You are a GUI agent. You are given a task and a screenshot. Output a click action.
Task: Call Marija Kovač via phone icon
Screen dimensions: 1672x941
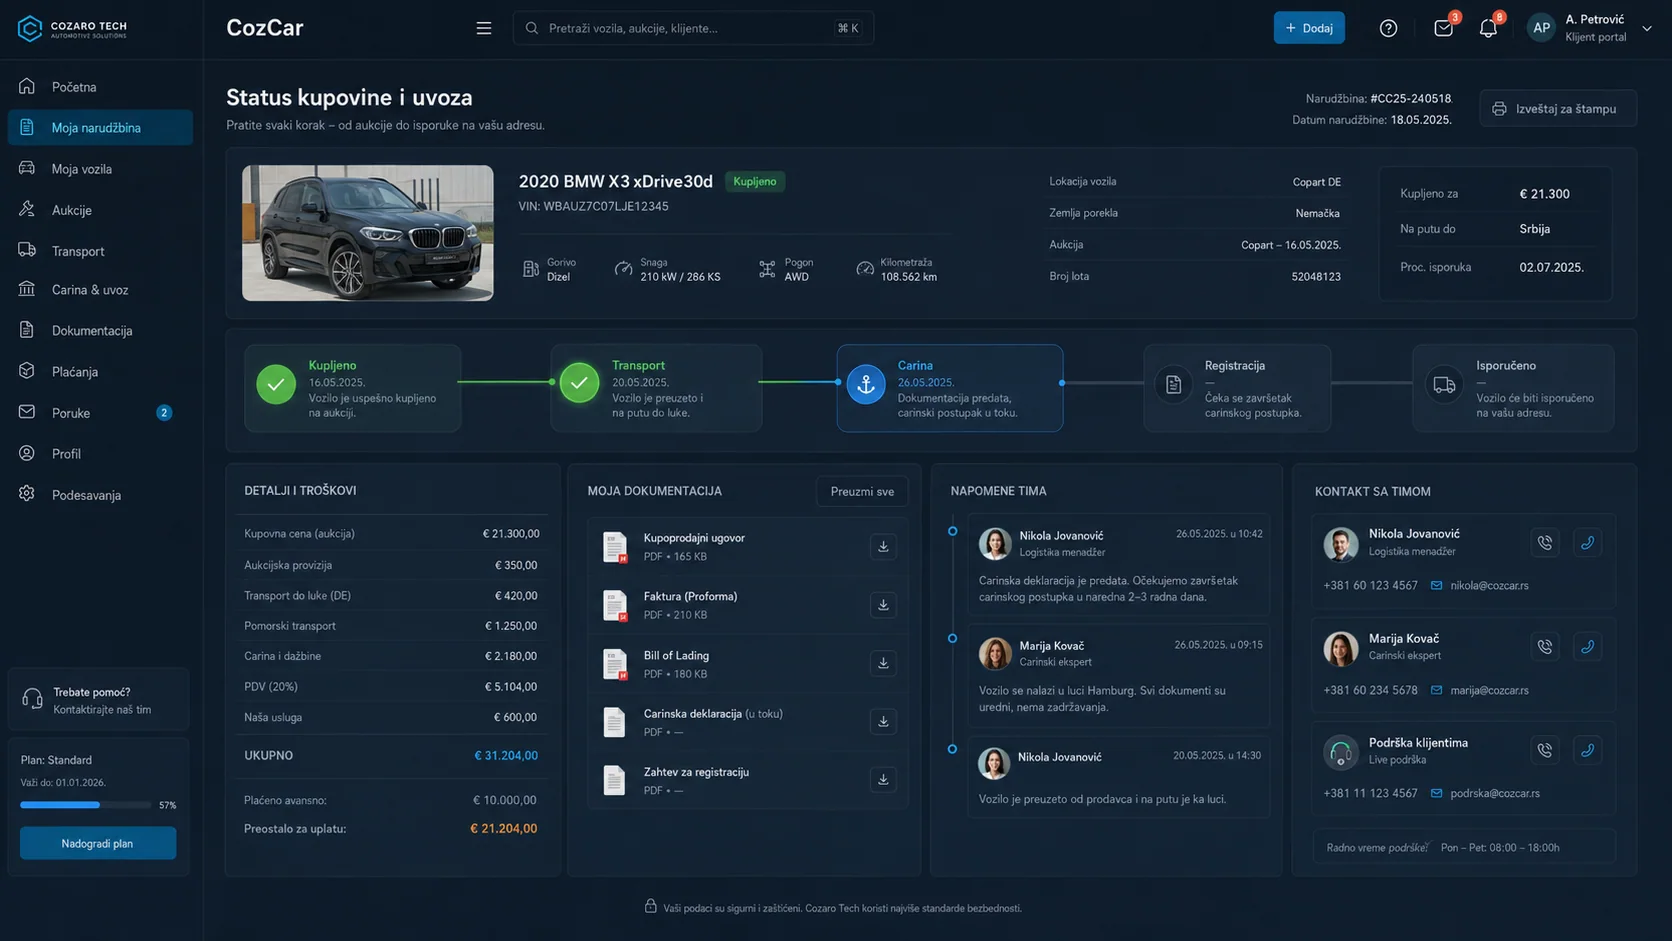[x=1545, y=646]
